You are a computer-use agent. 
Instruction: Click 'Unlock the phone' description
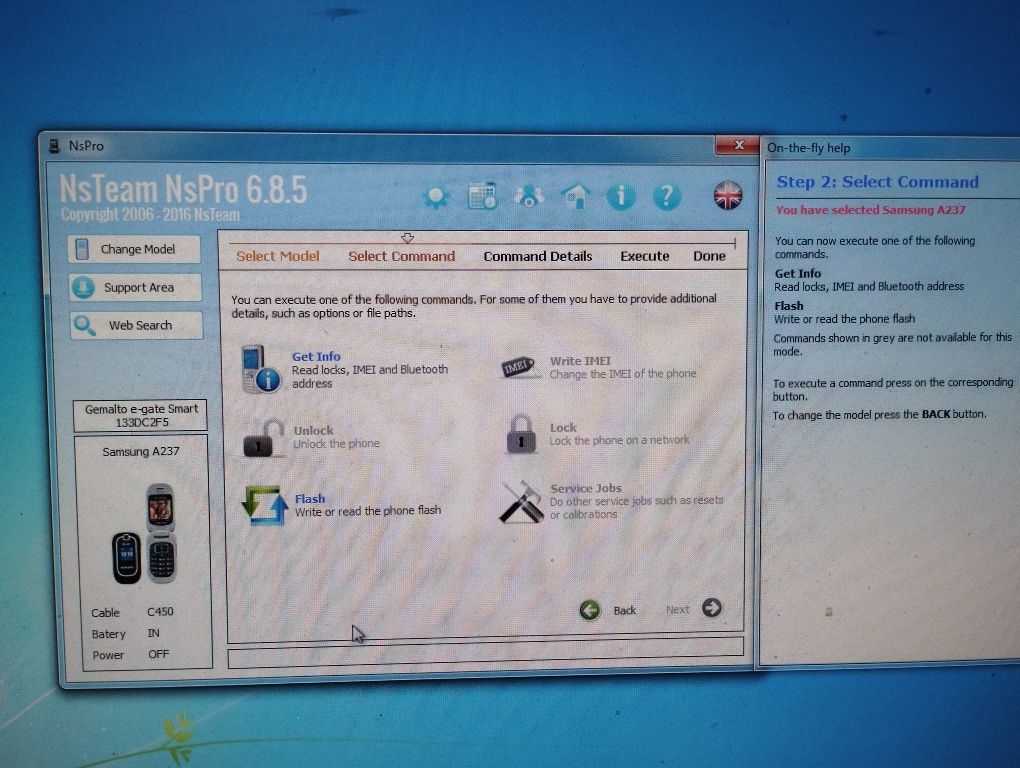click(336, 444)
